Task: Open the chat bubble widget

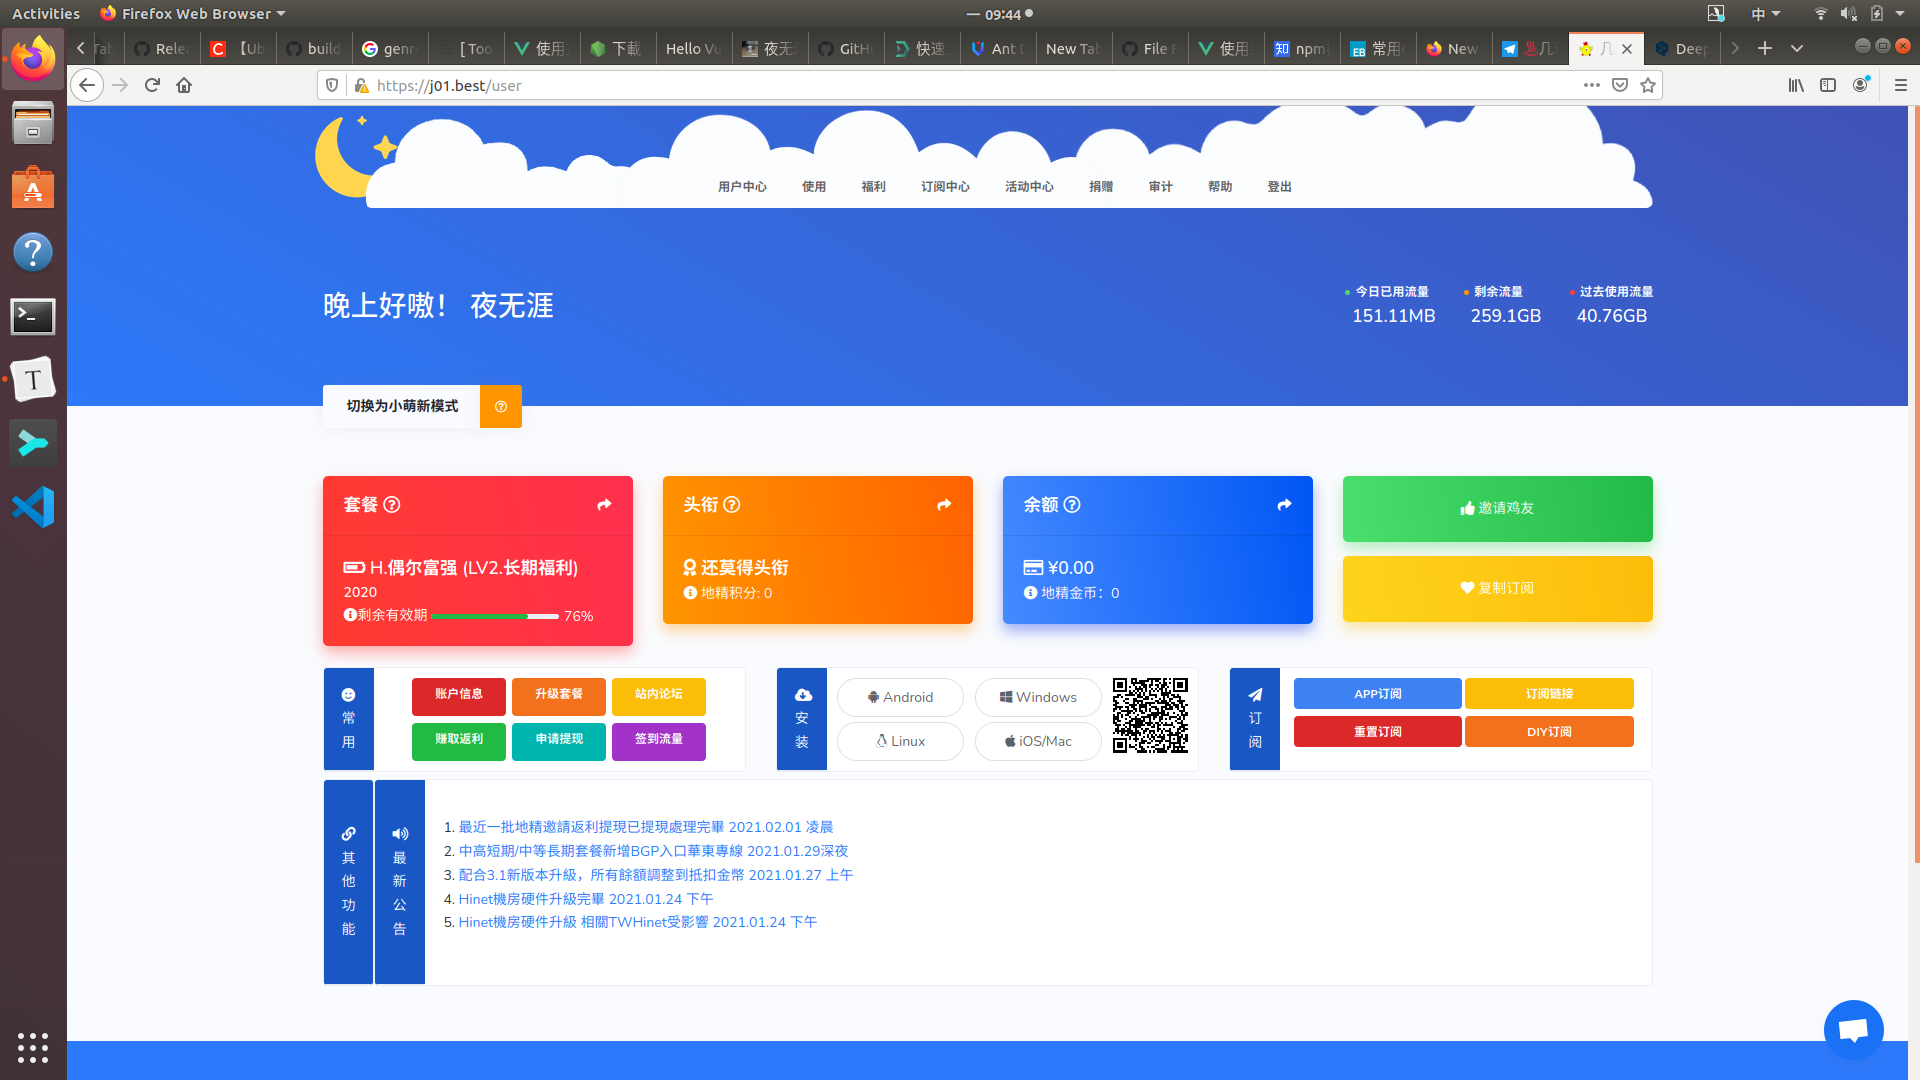Action: click(1853, 1029)
